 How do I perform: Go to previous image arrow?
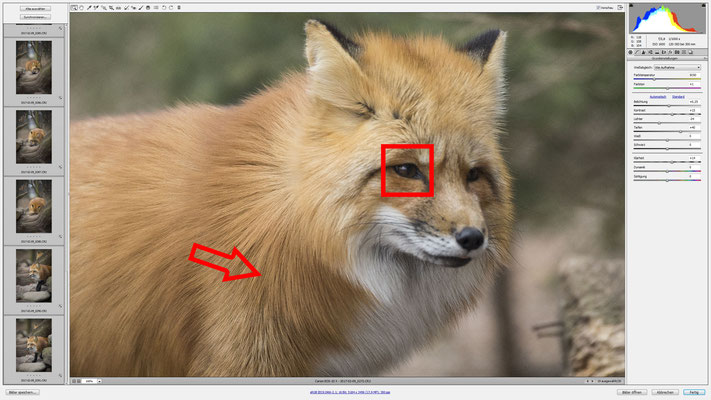click(x=587, y=381)
